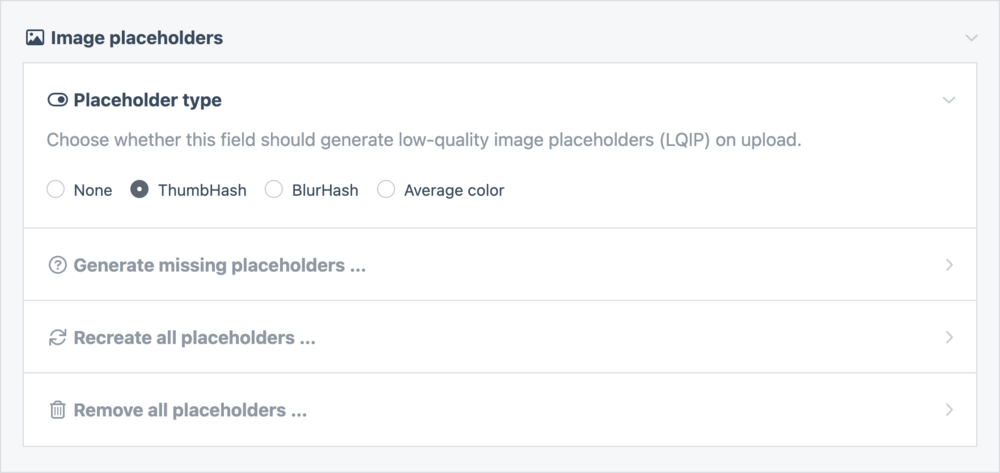The width and height of the screenshot is (1000, 473).
Task: Expand Recreate all placeholders row arrow
Action: coord(949,338)
